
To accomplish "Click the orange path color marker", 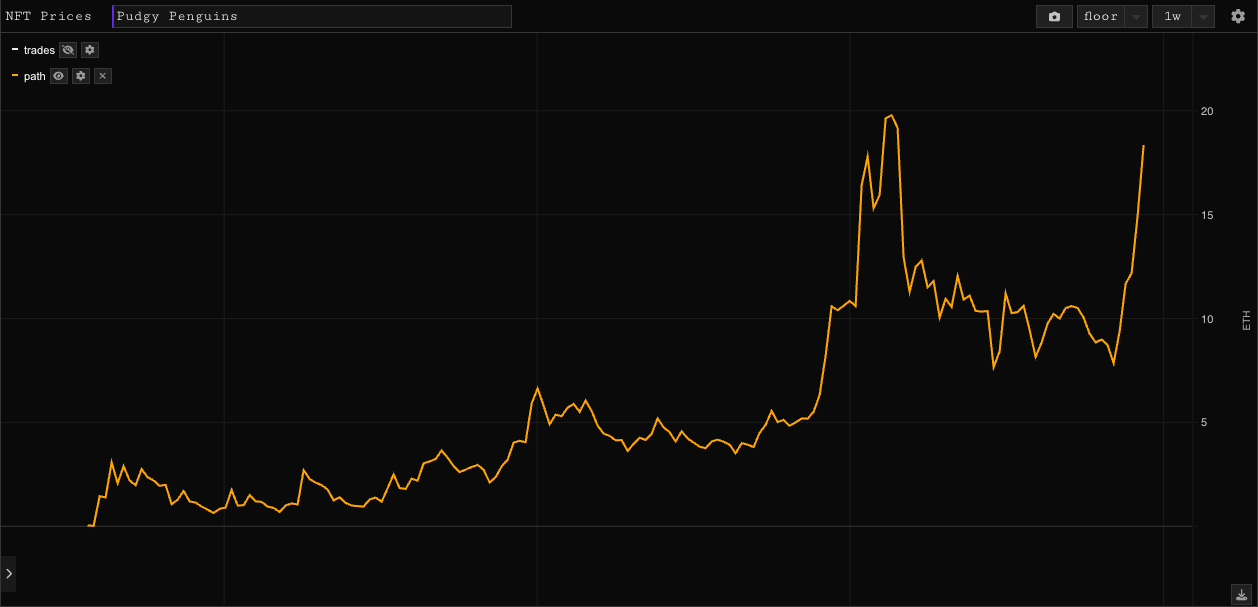I will pyautogui.click(x=15, y=76).
